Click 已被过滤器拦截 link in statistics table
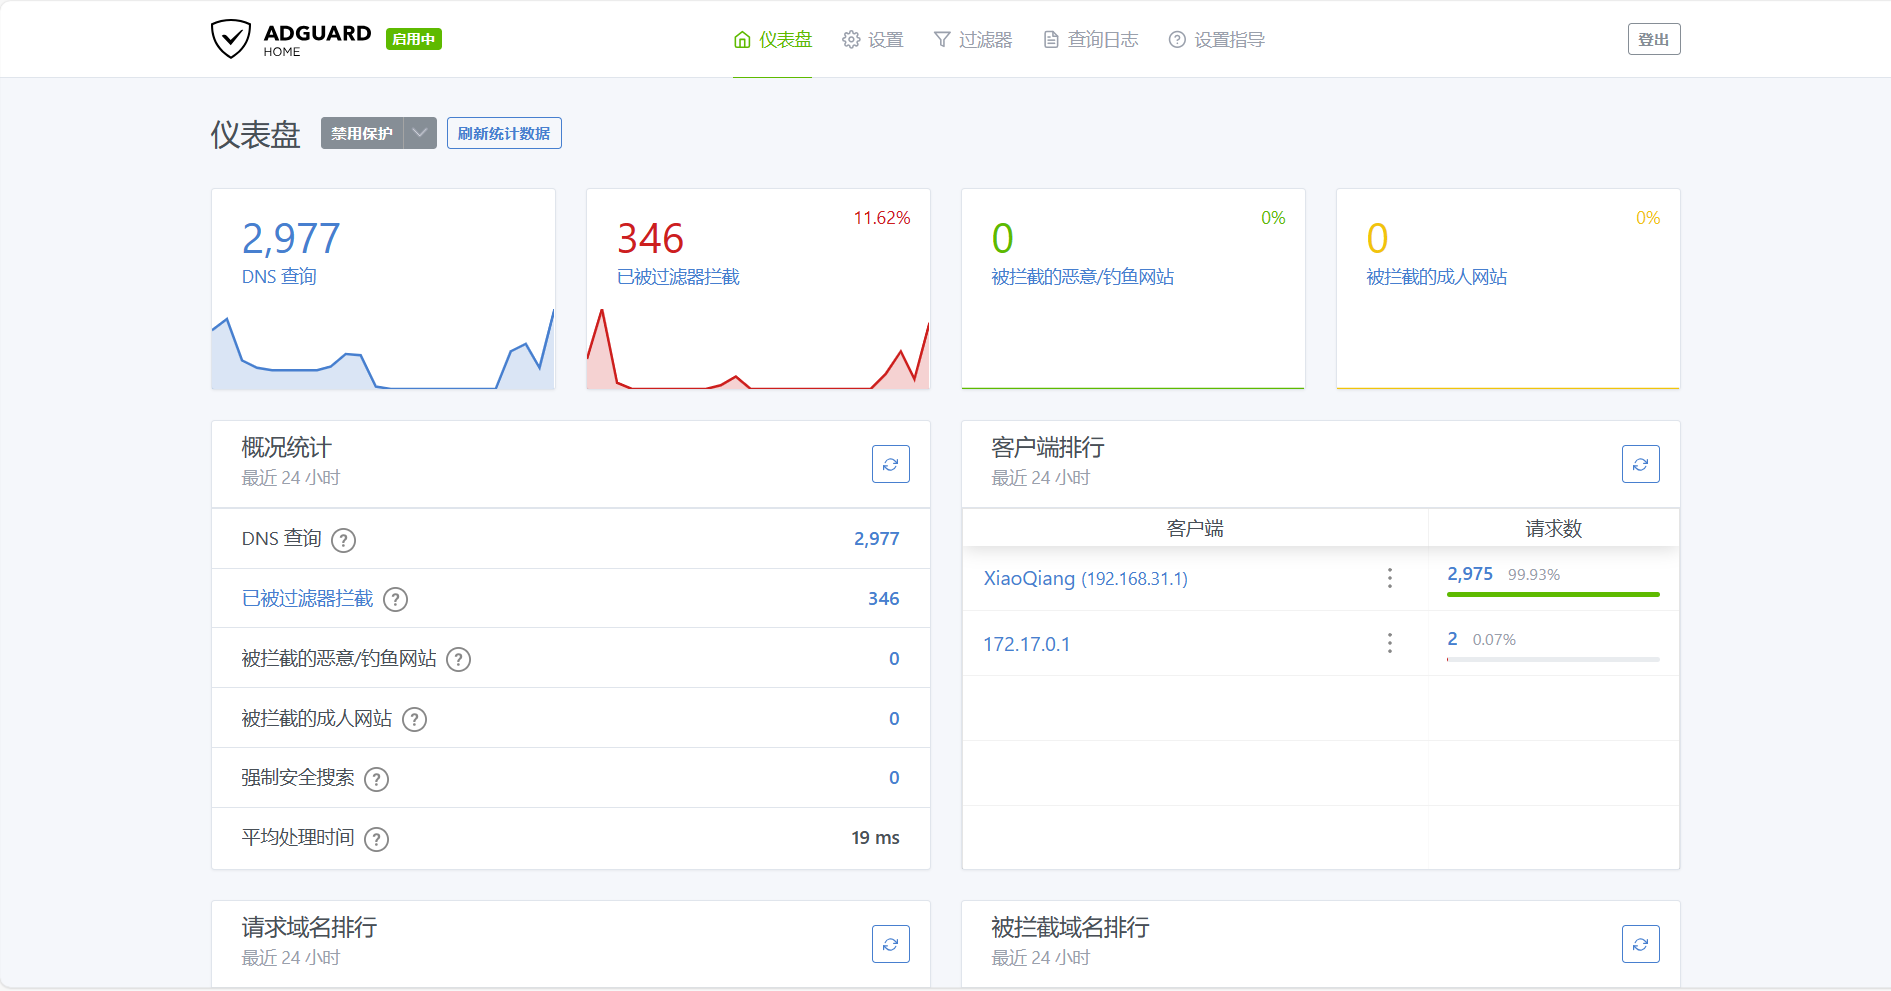1891x991 pixels. click(307, 598)
